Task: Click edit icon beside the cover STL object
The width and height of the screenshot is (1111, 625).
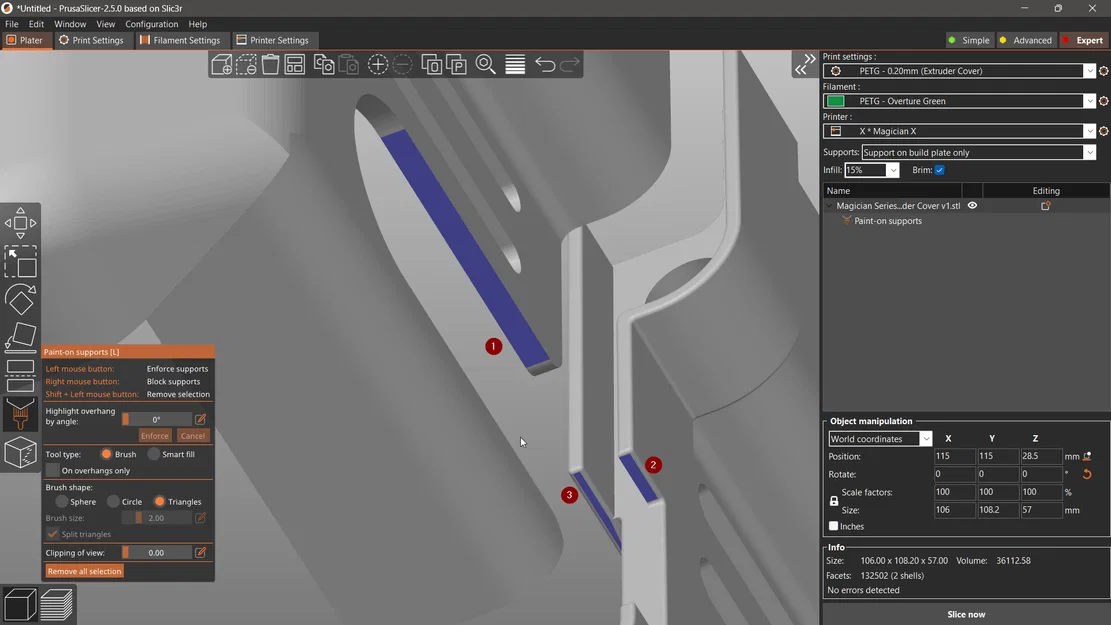Action: (x=1045, y=205)
